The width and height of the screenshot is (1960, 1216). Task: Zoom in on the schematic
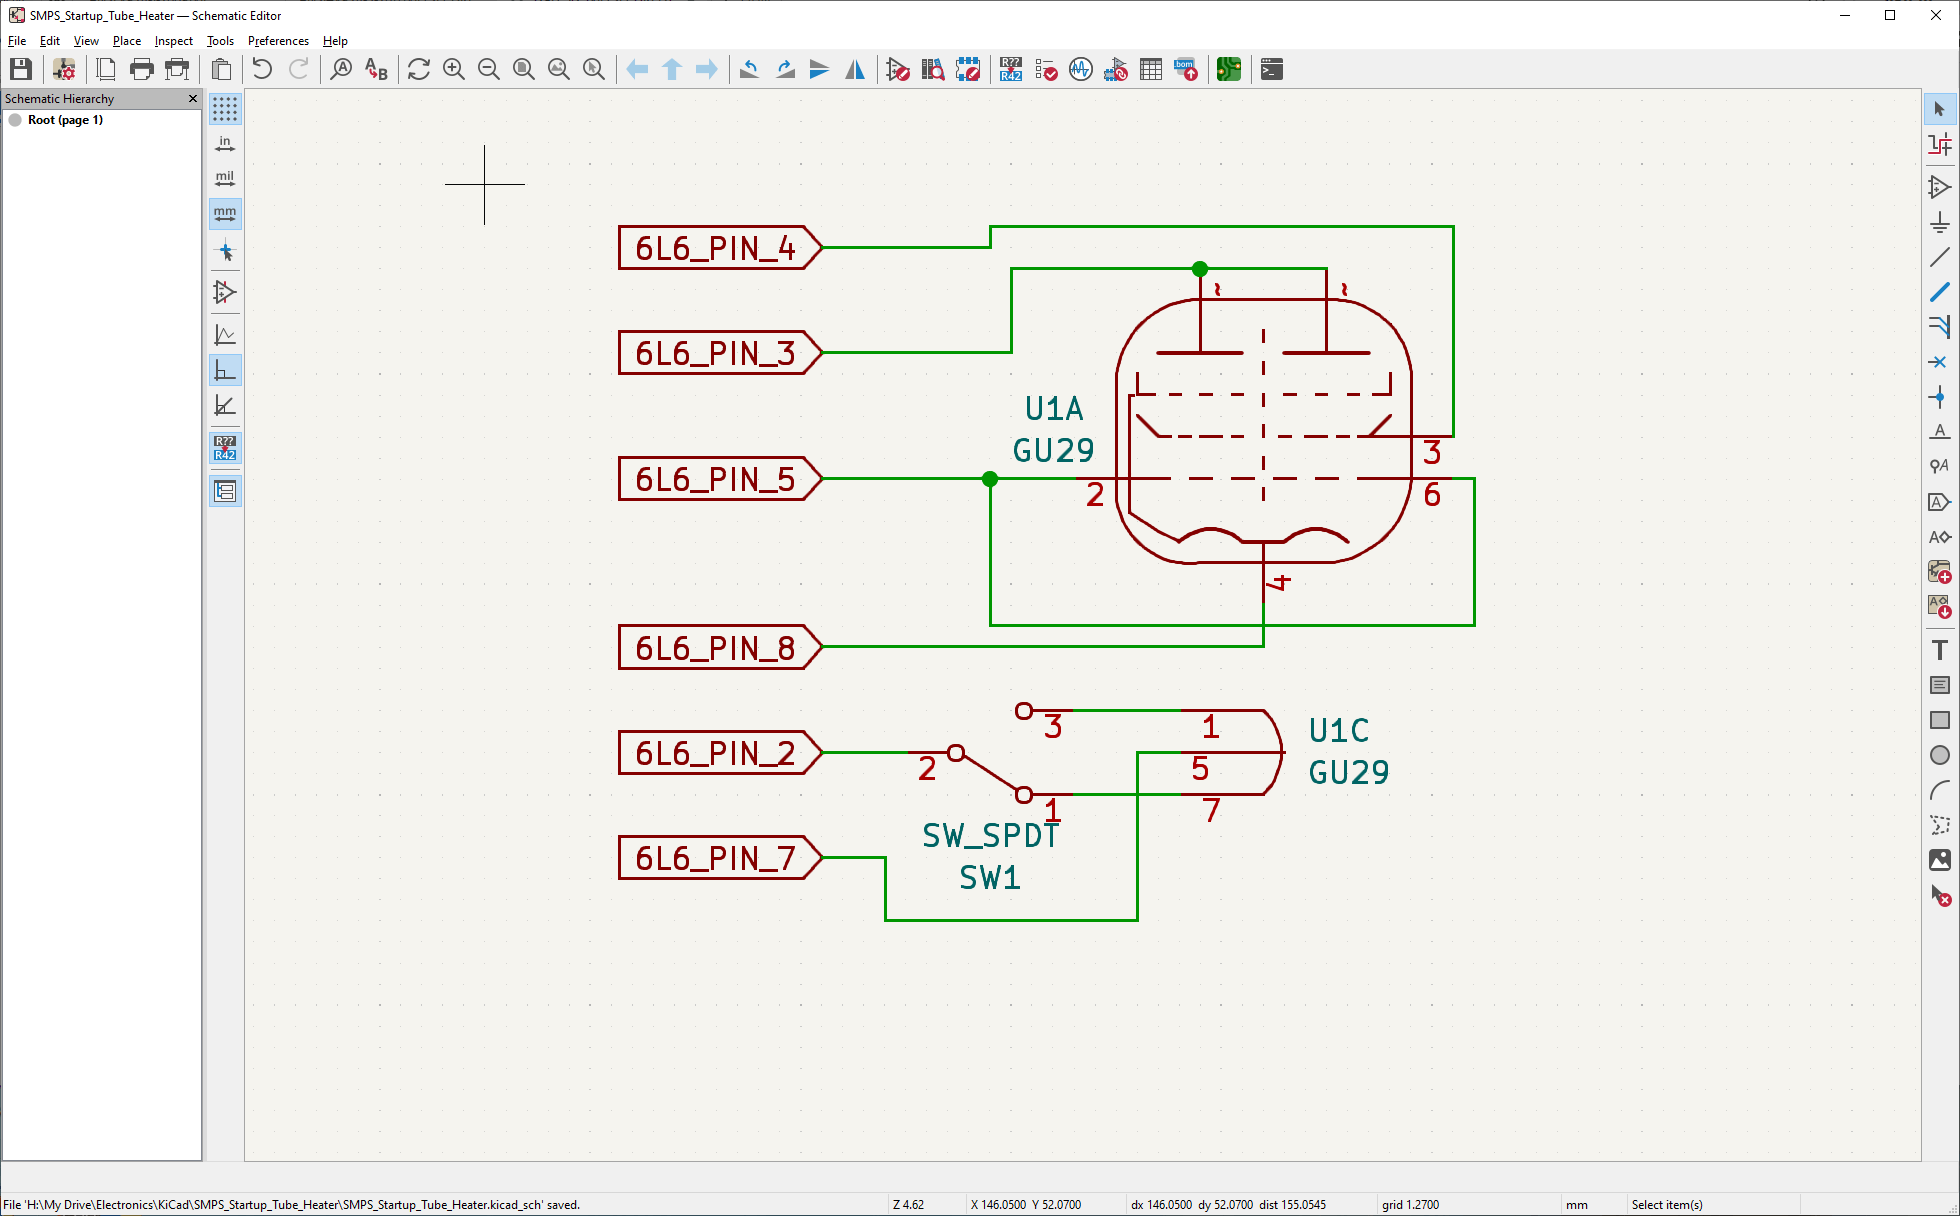point(454,69)
